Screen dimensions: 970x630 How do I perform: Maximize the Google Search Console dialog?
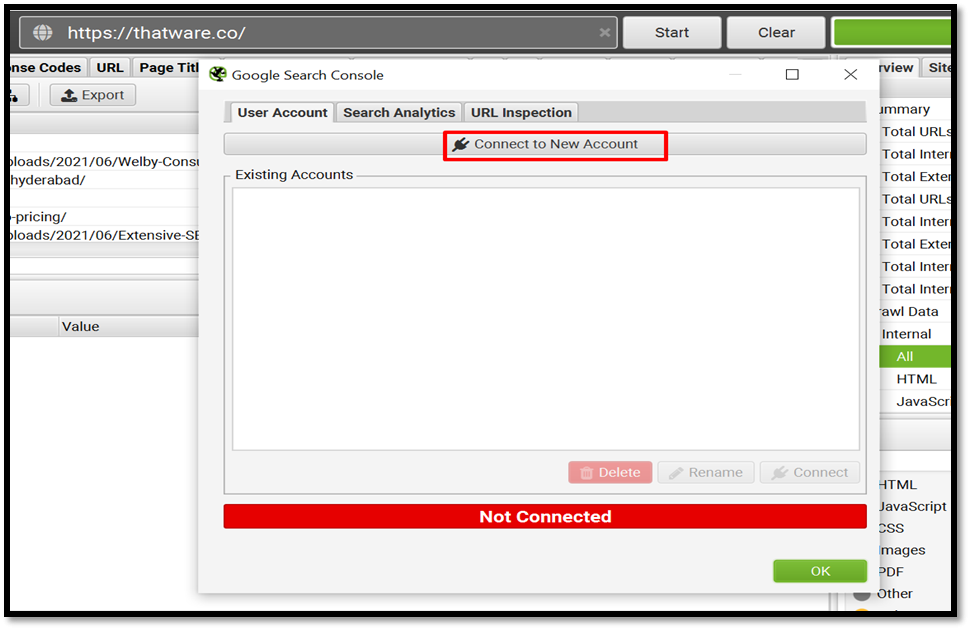pos(792,74)
